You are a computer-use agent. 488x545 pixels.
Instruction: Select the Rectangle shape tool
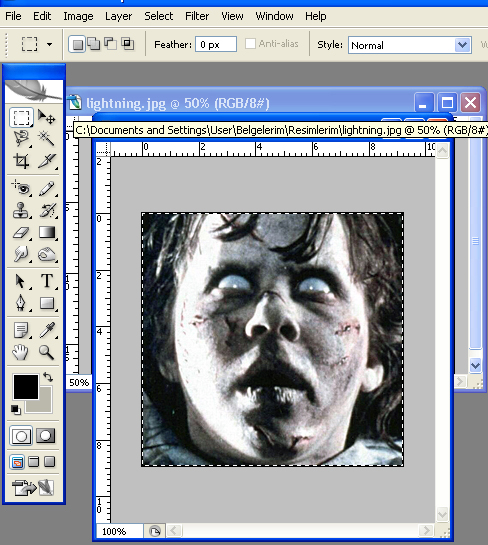[47, 303]
